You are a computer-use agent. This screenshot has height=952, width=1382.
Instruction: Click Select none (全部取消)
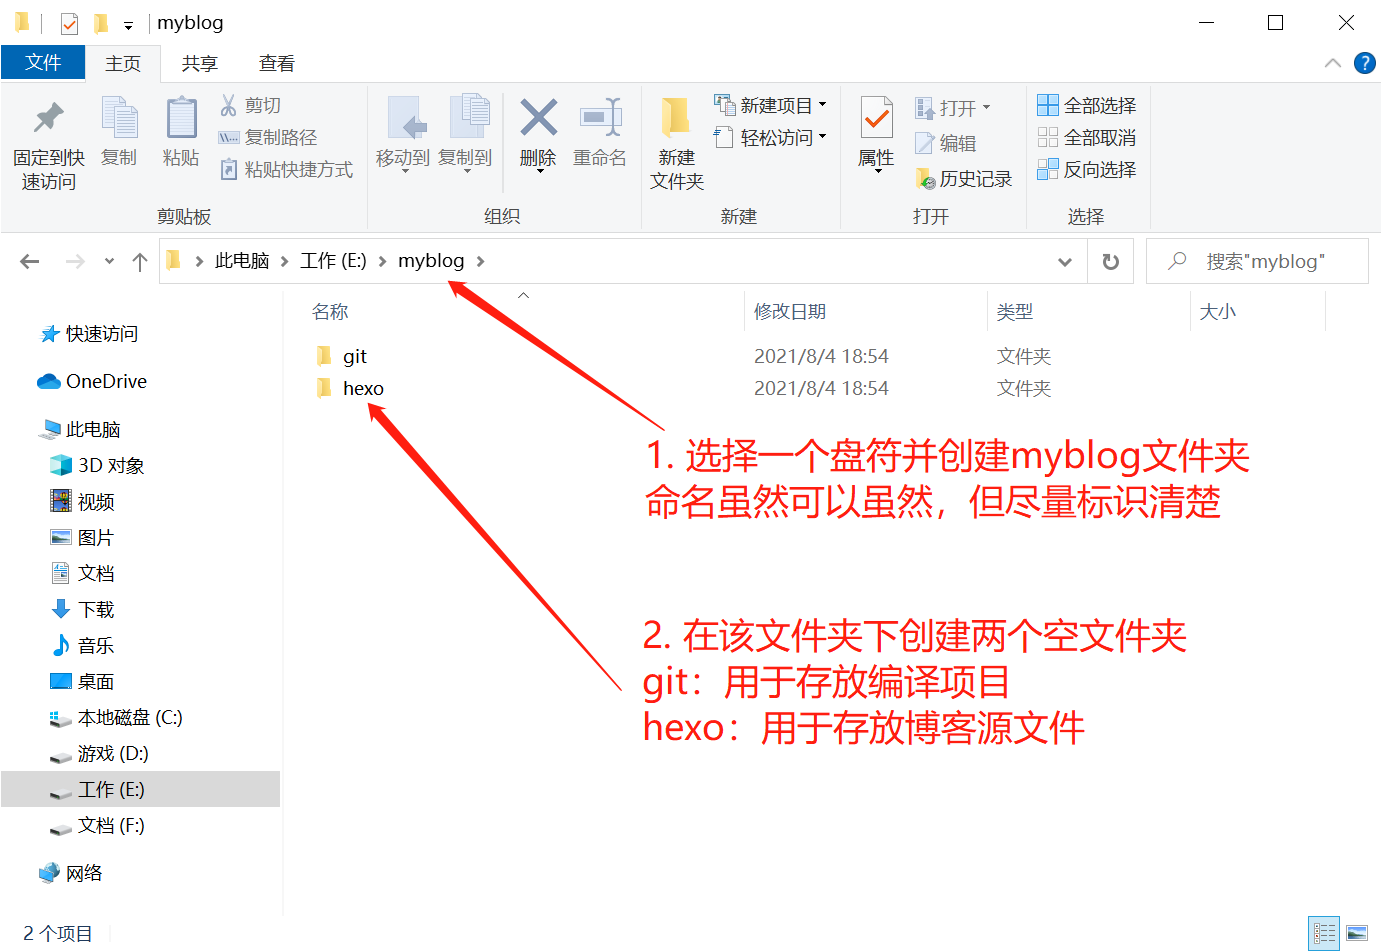[1087, 137]
